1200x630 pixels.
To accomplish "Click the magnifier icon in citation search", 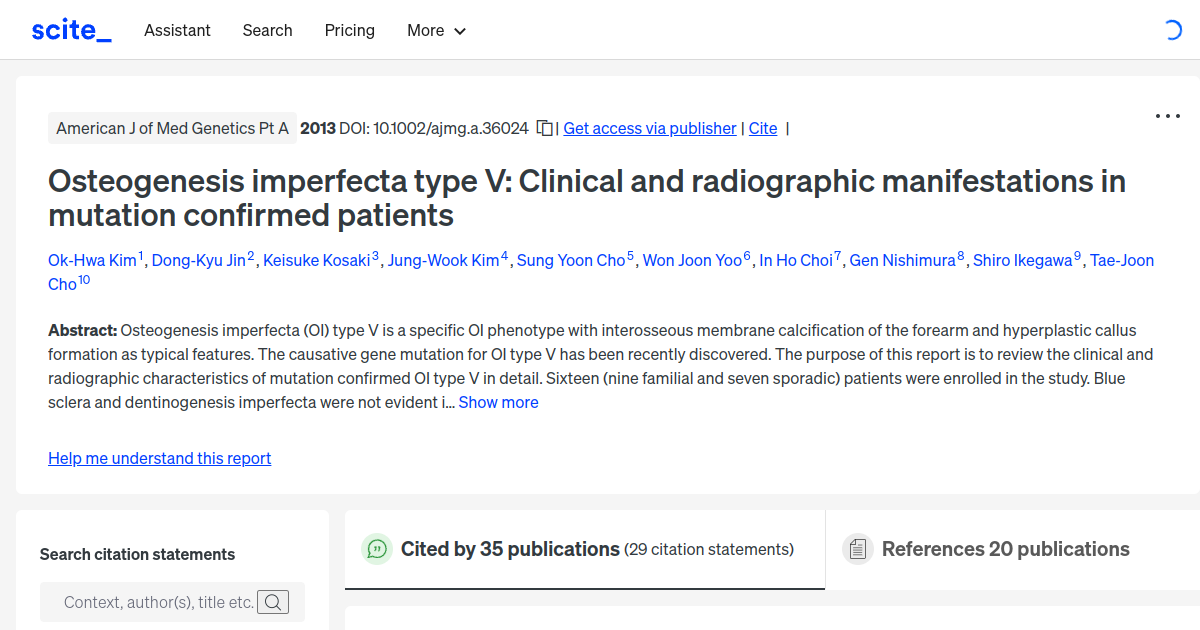I will point(273,601).
